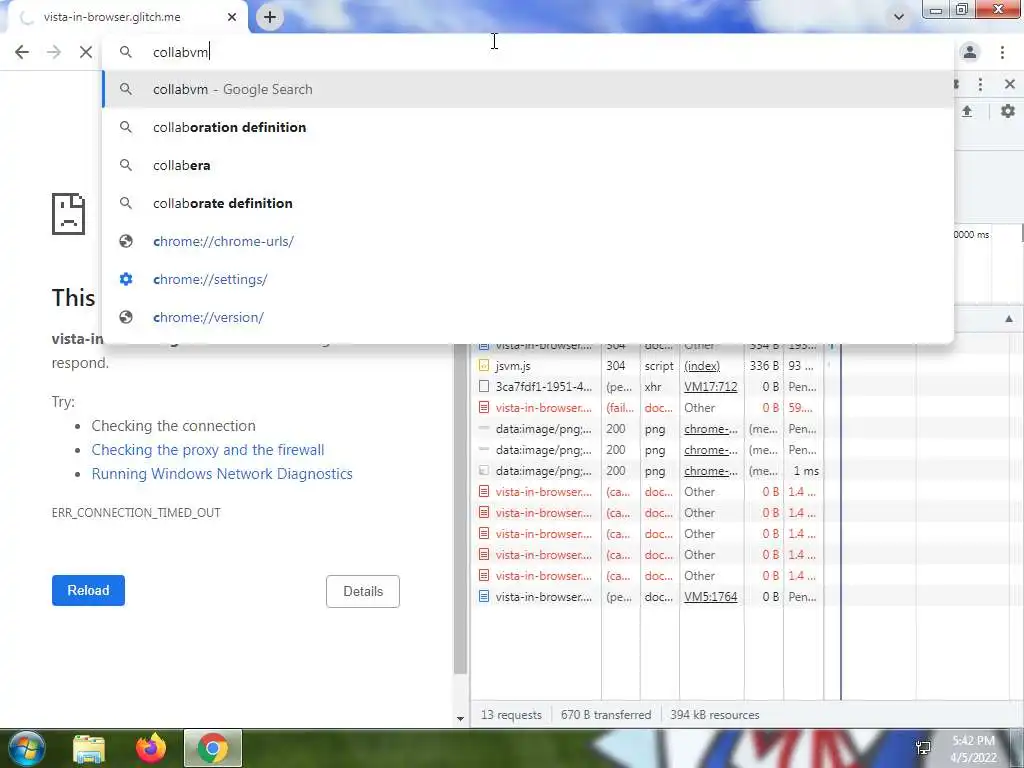This screenshot has width=1024, height=768.
Task: Select the 3ca7fdf1-1951-4... xhr request
Action: (648, 387)
